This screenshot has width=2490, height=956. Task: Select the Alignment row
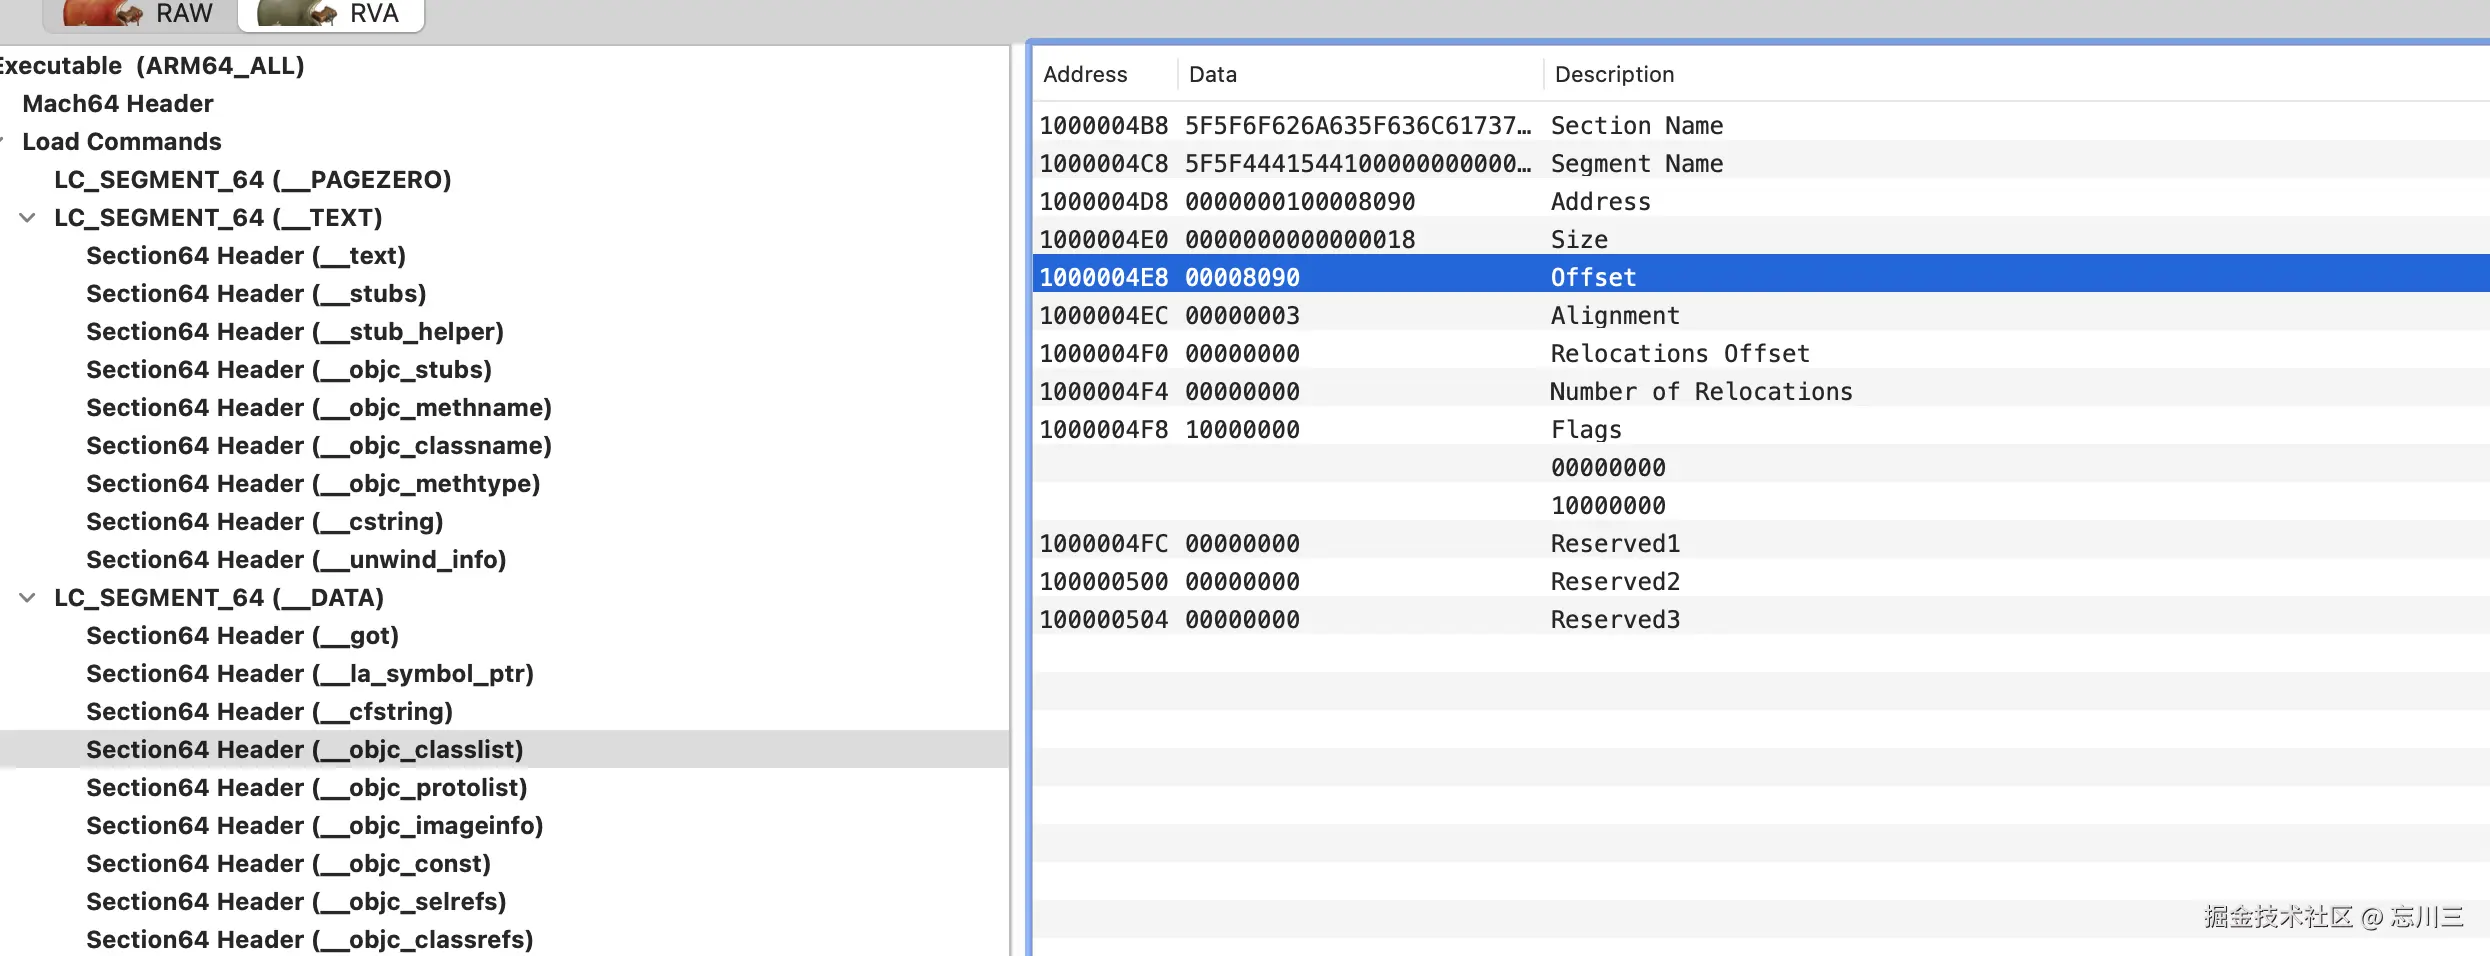(1761, 315)
